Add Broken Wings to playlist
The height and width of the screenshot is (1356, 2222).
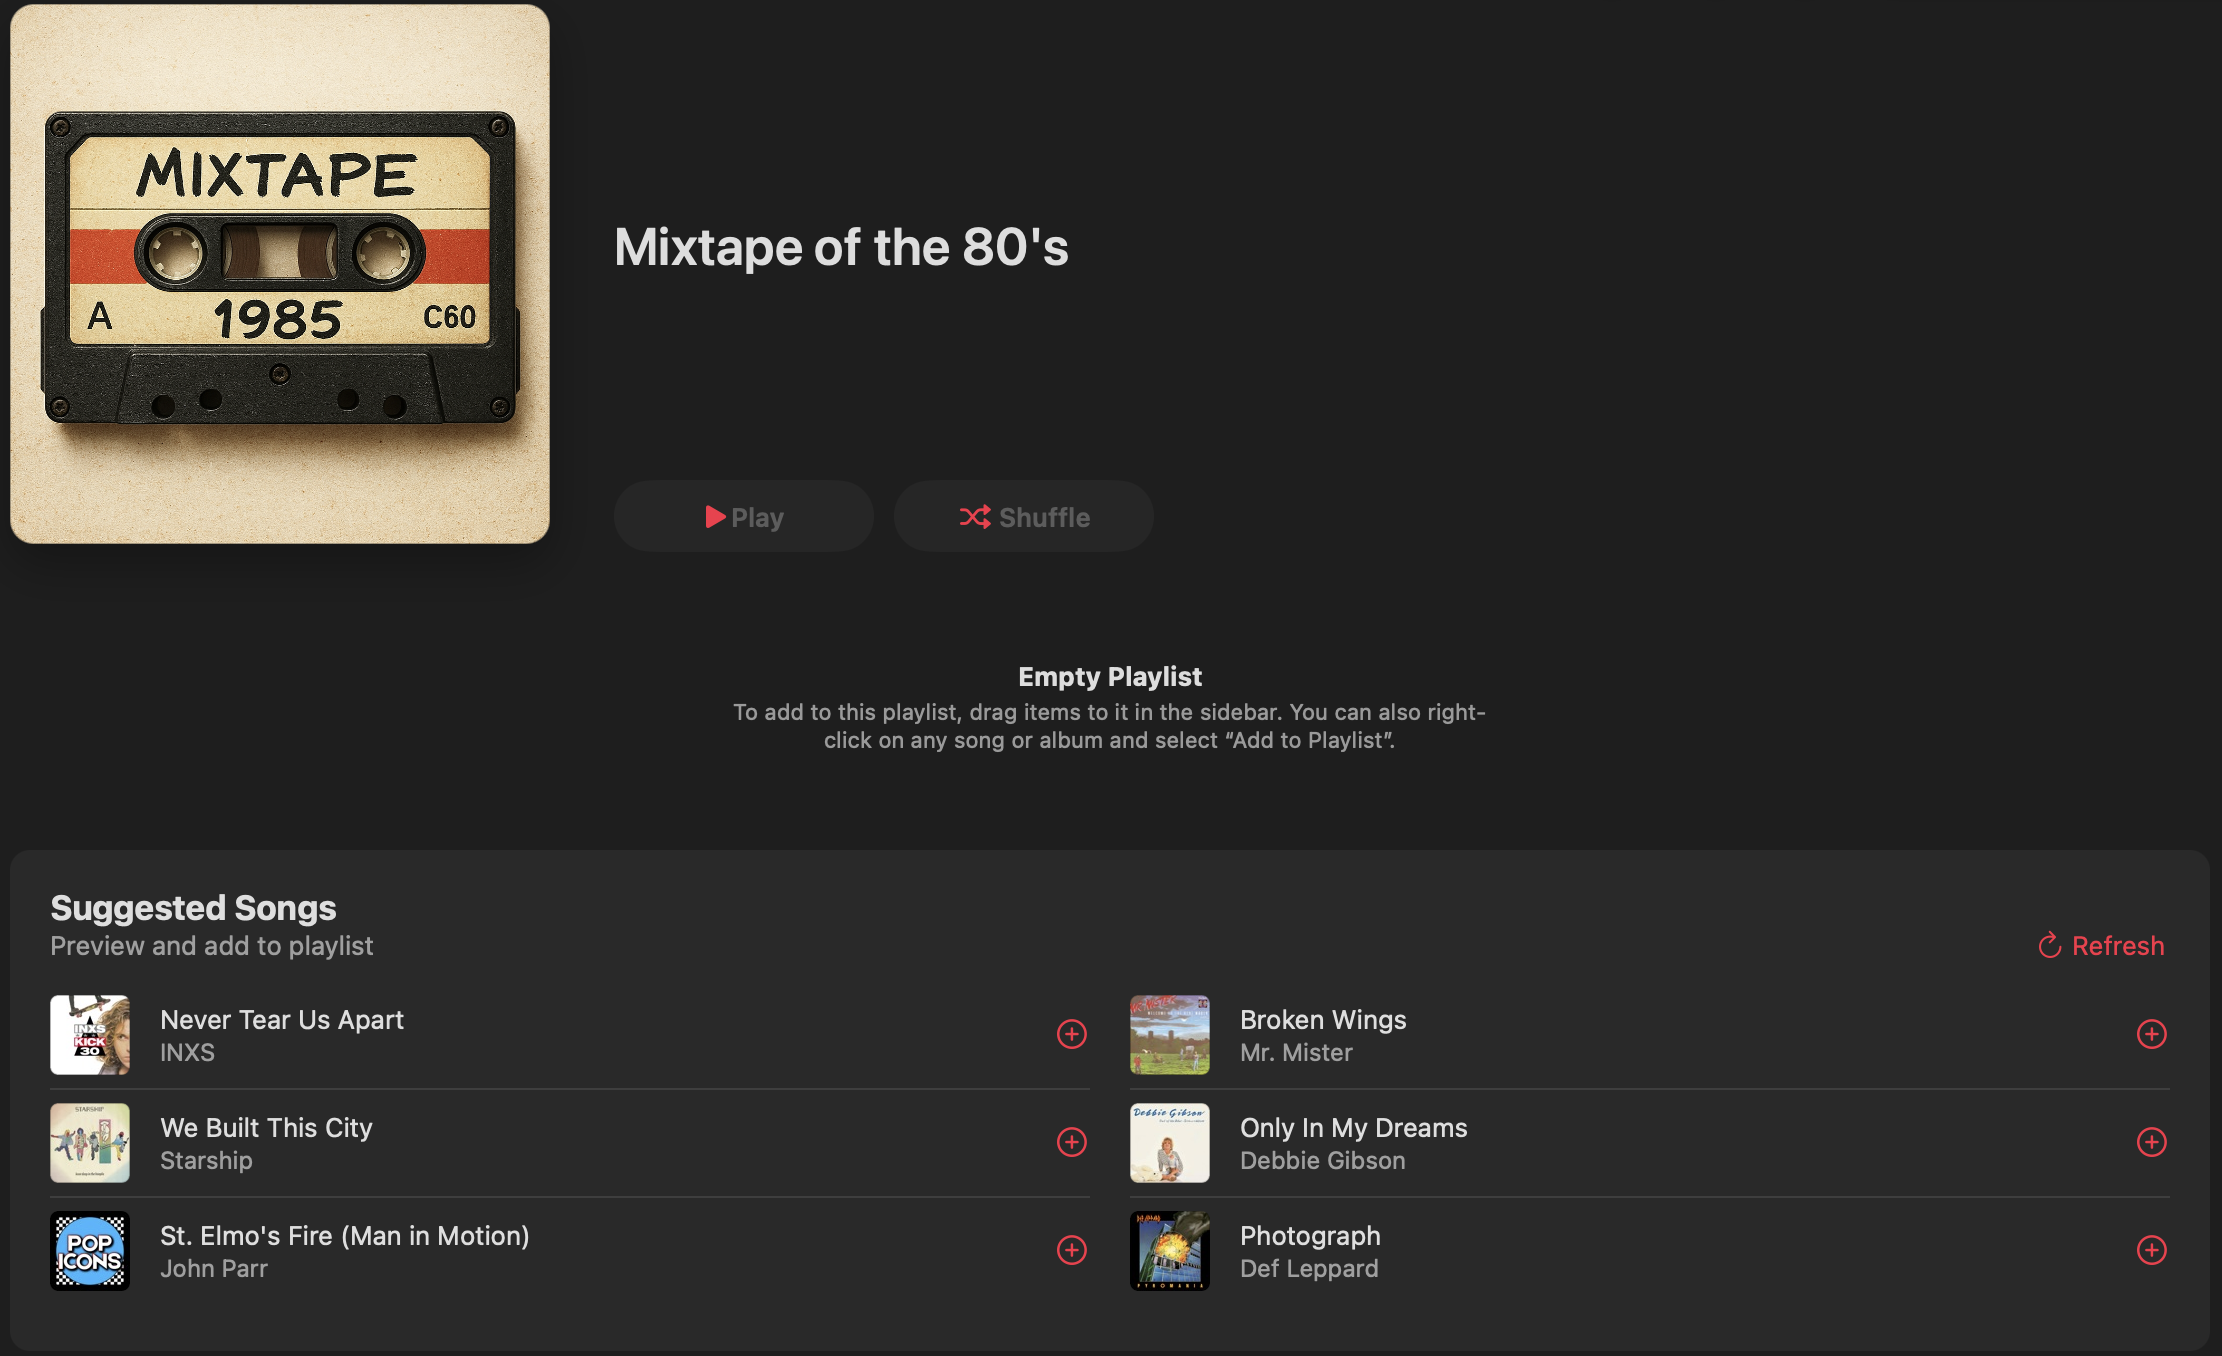2151,1034
